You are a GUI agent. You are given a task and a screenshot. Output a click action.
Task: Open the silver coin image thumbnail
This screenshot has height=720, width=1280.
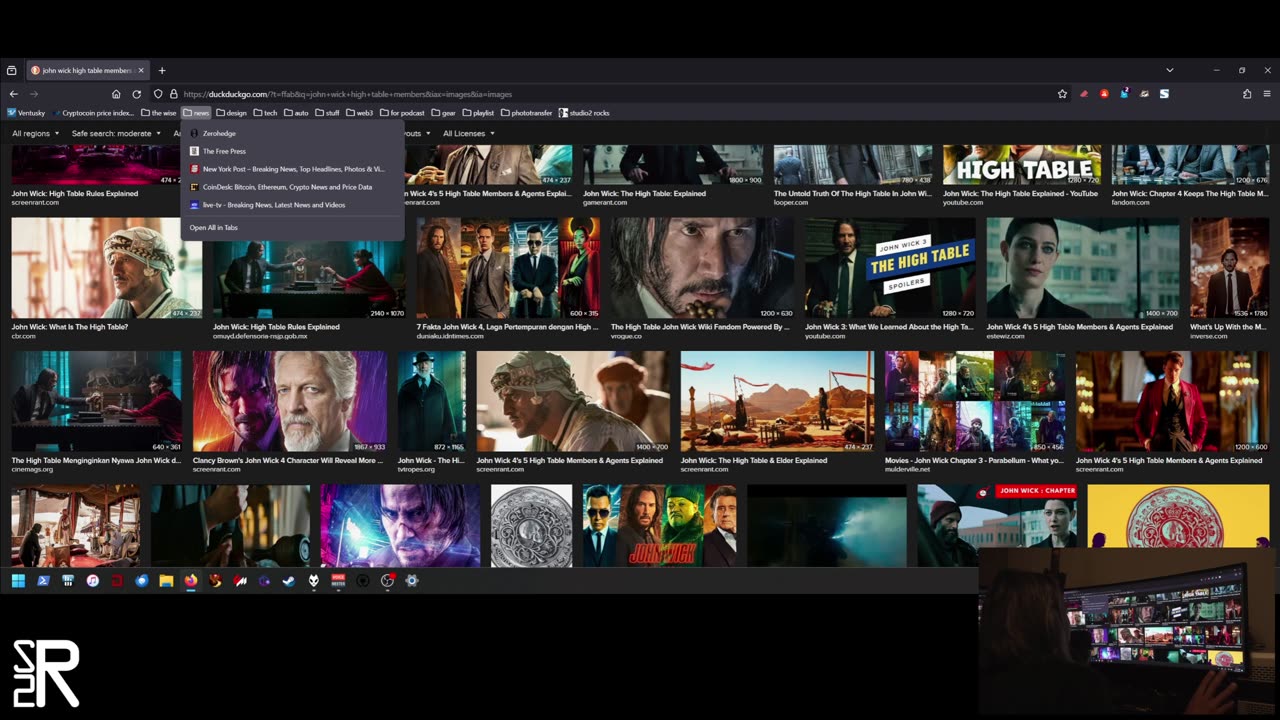531,526
